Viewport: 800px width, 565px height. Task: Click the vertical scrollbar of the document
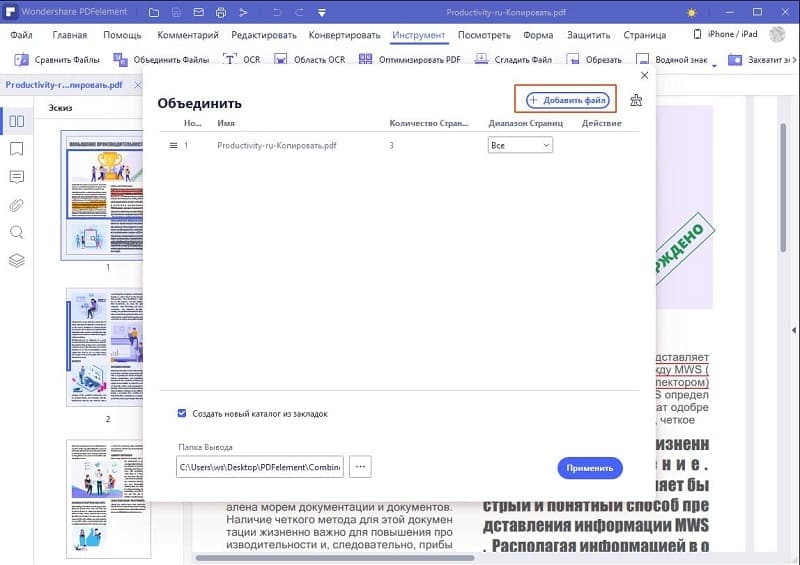[783, 187]
